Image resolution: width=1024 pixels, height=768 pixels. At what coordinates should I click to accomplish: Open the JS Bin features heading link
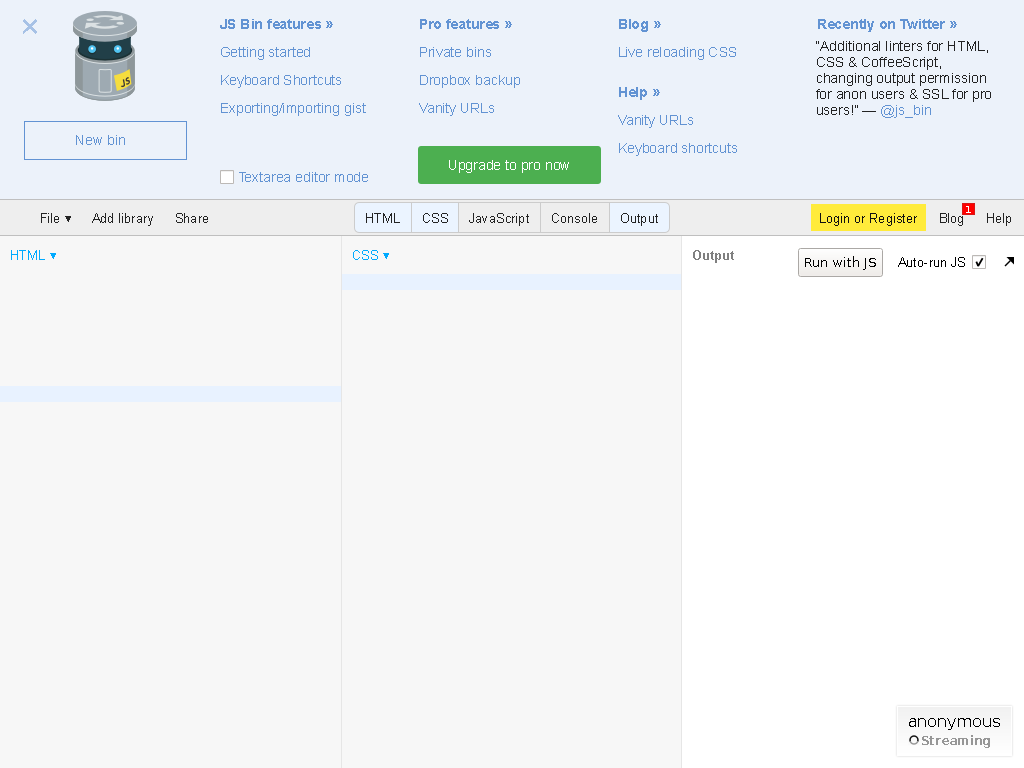coord(276,24)
